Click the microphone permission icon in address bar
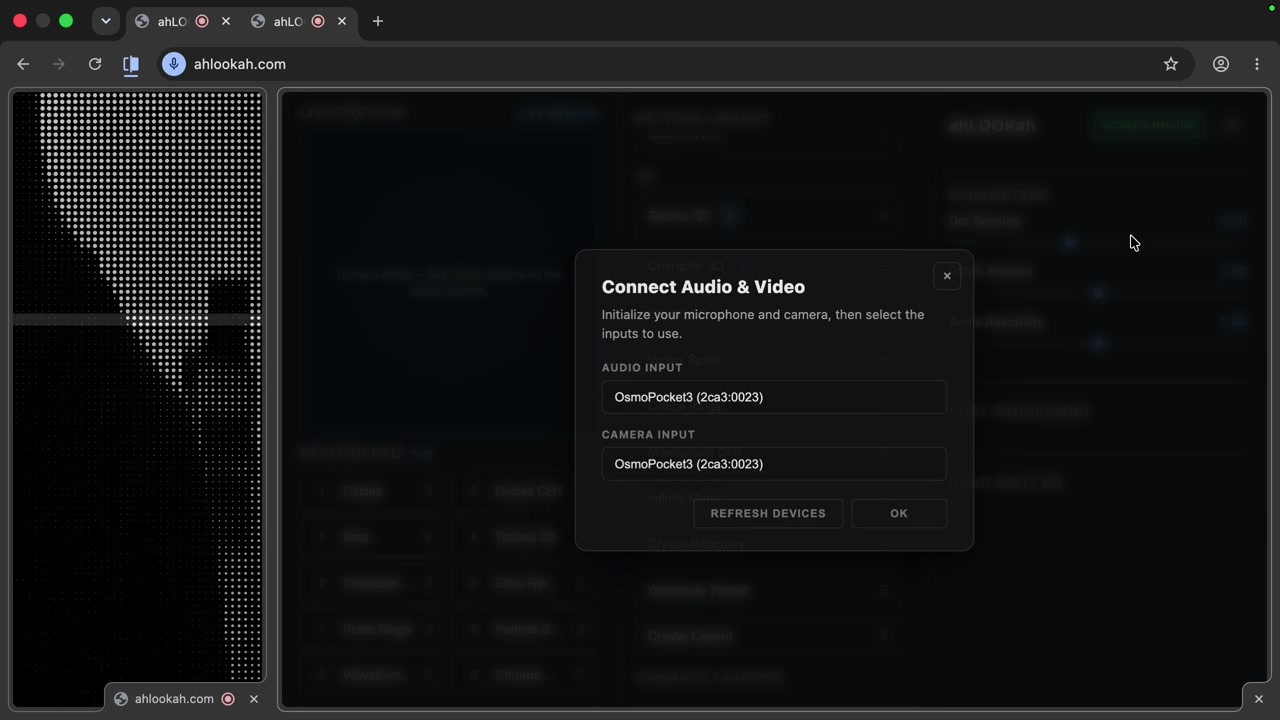 (174, 64)
